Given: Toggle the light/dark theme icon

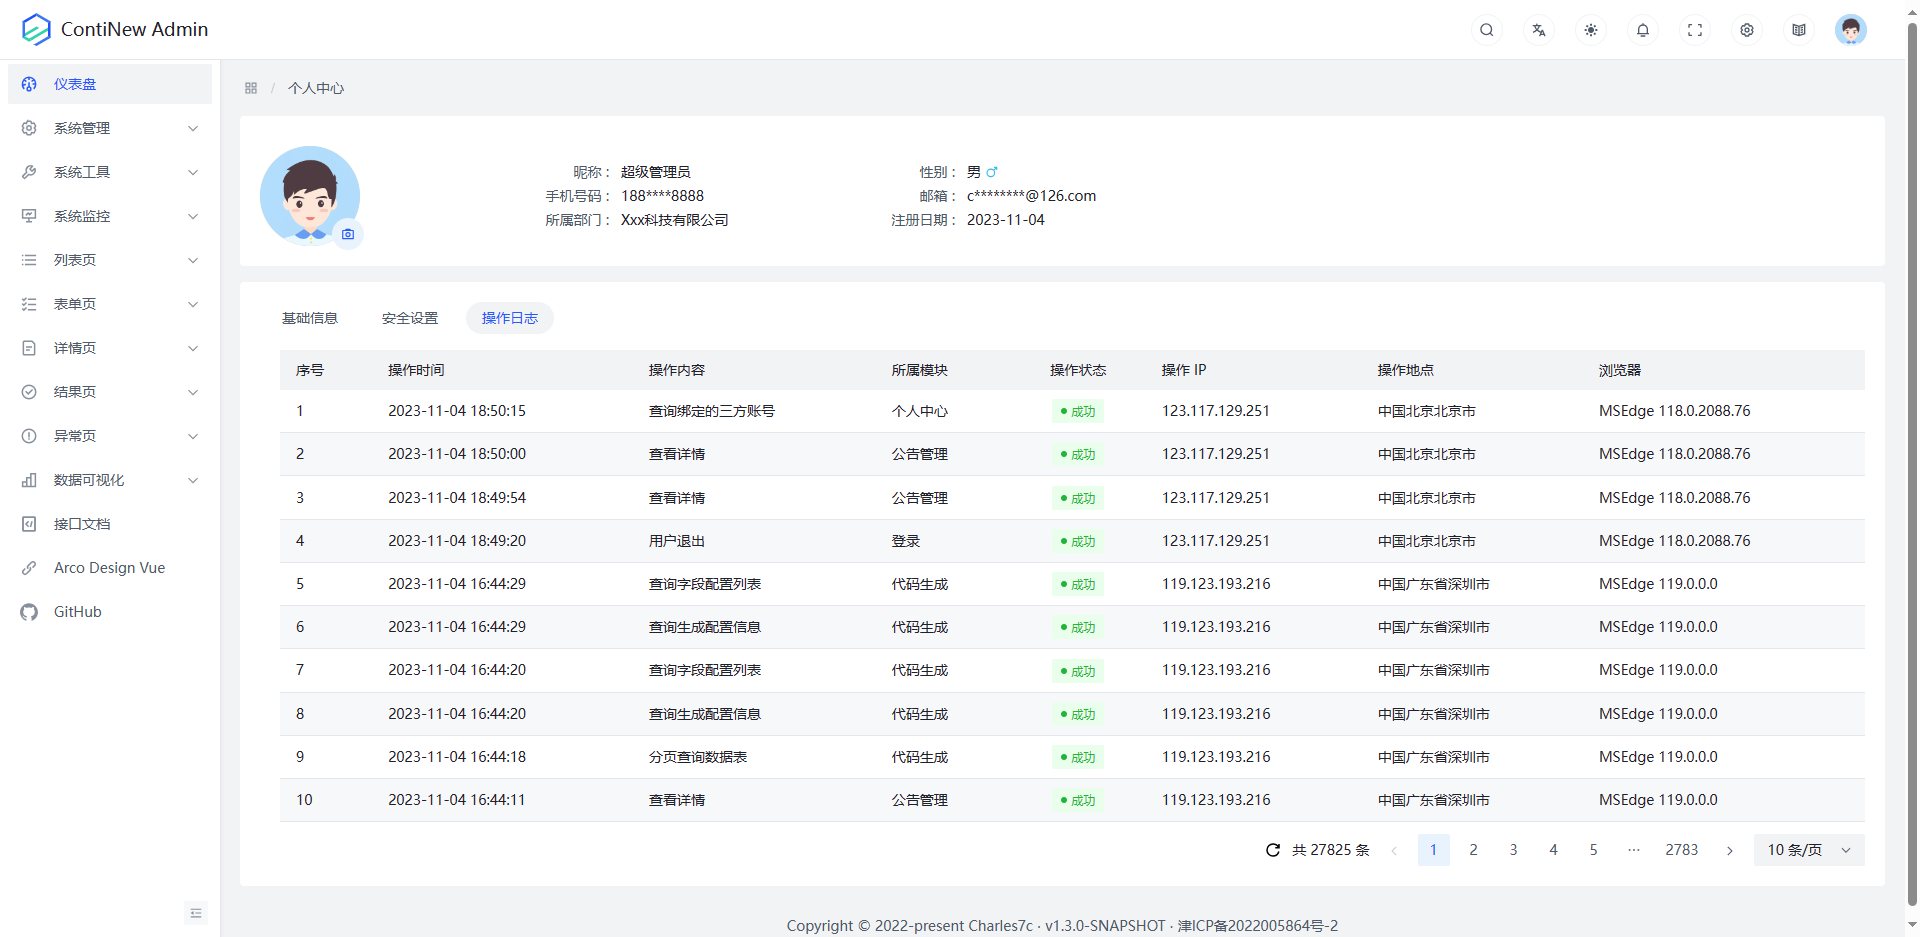Looking at the screenshot, I should 1591,30.
